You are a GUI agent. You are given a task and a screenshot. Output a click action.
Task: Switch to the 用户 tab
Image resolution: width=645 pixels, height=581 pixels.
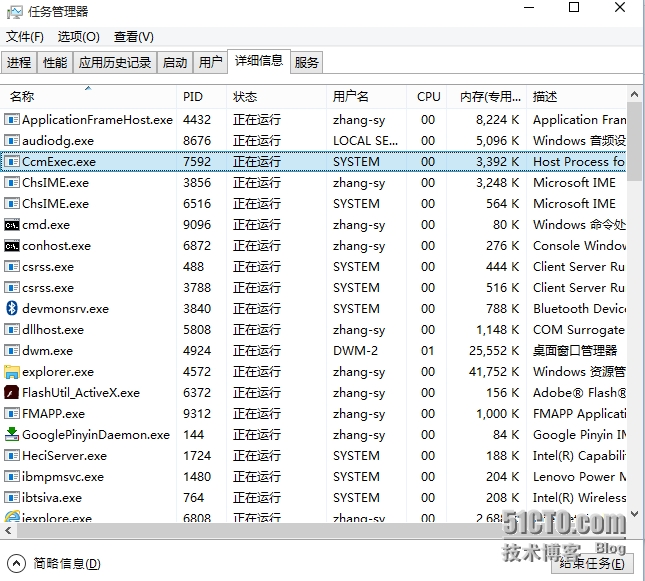point(210,63)
